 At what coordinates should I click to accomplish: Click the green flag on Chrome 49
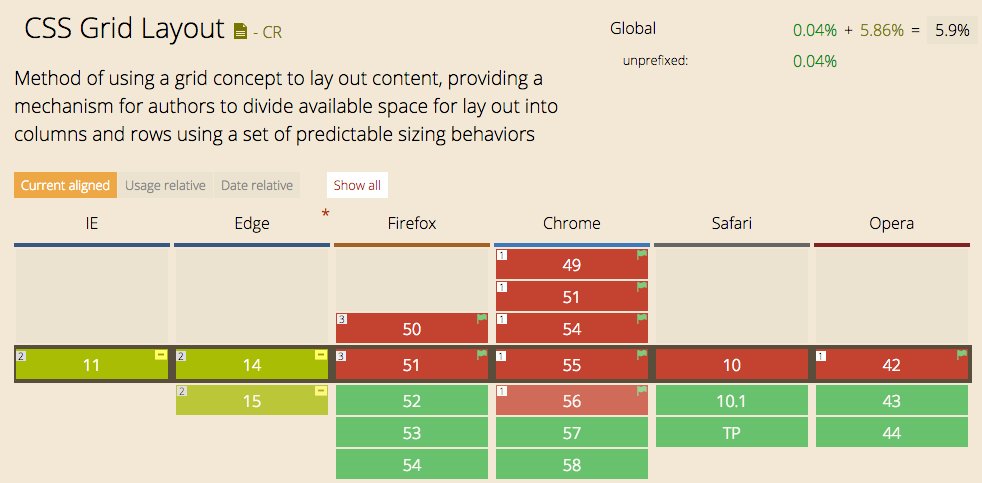click(x=642, y=255)
